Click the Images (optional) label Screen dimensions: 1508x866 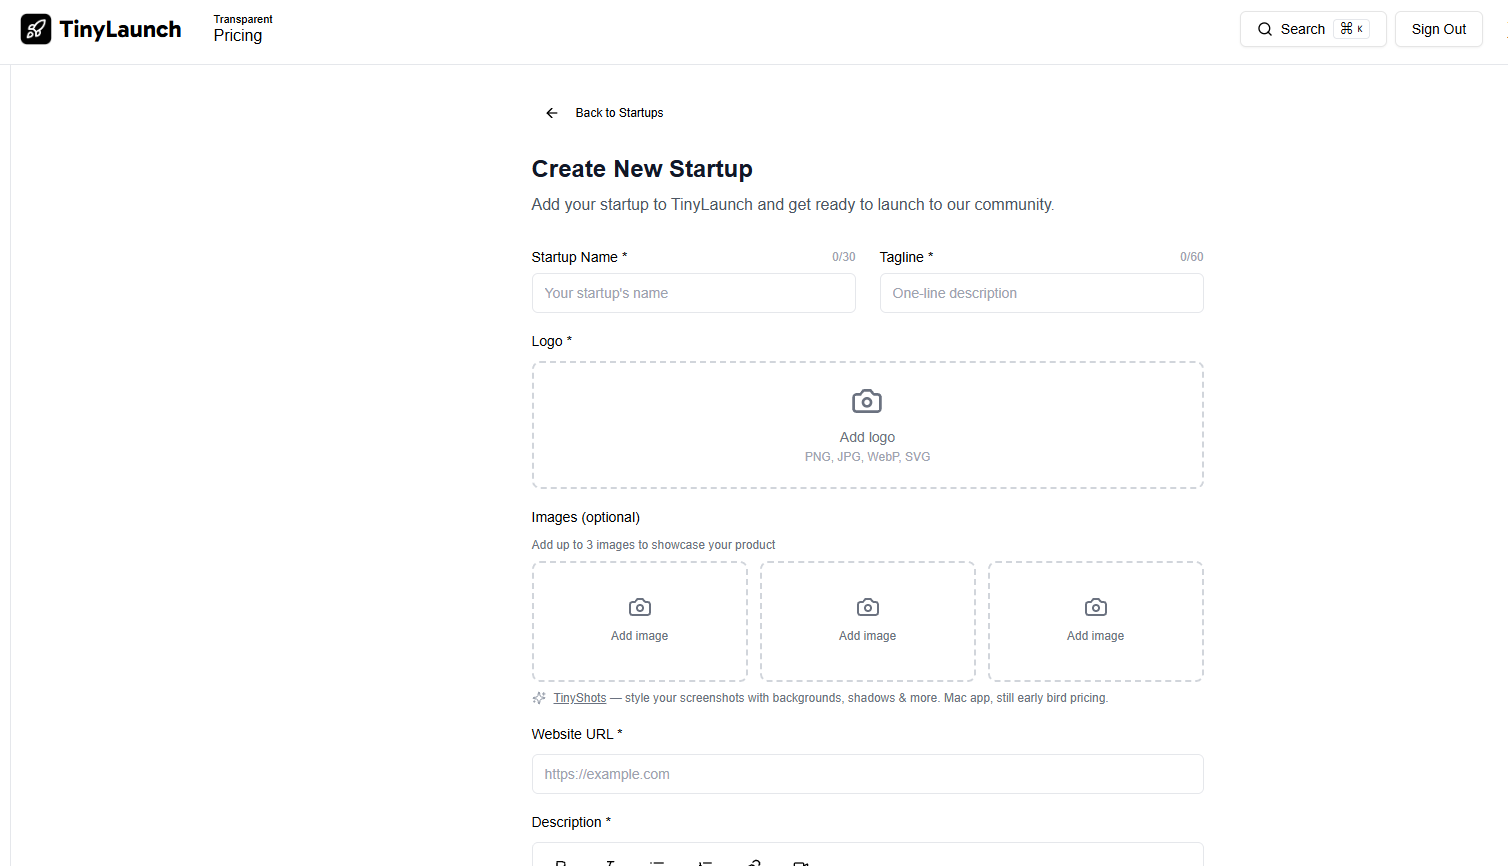pyautogui.click(x=586, y=517)
